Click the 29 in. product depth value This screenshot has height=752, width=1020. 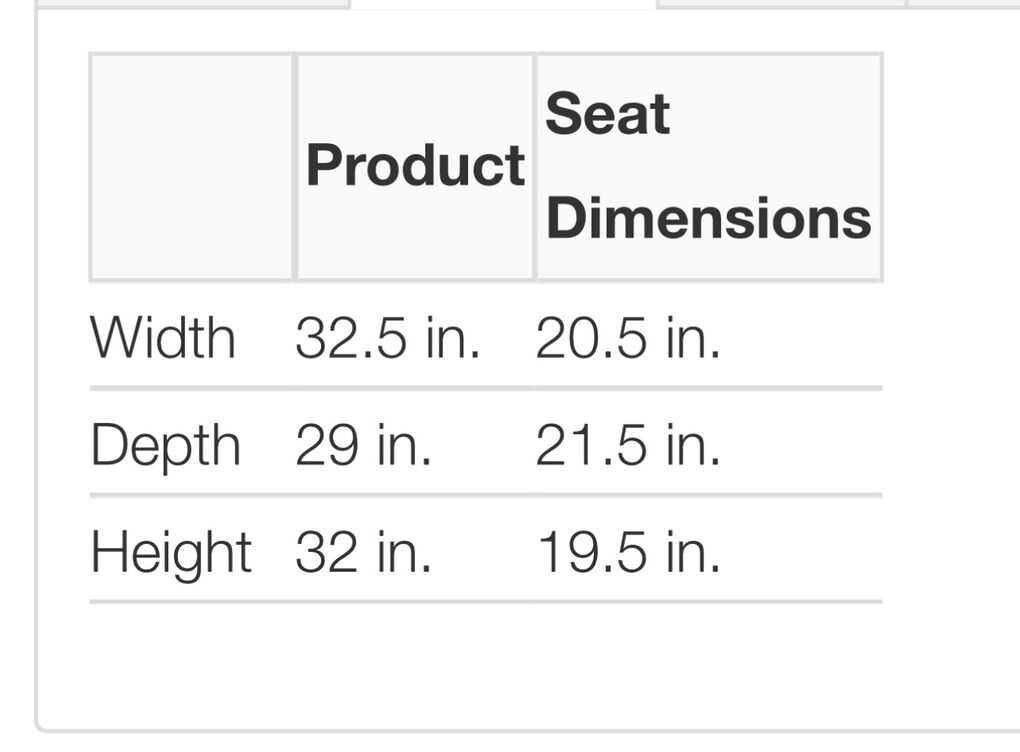tap(363, 446)
